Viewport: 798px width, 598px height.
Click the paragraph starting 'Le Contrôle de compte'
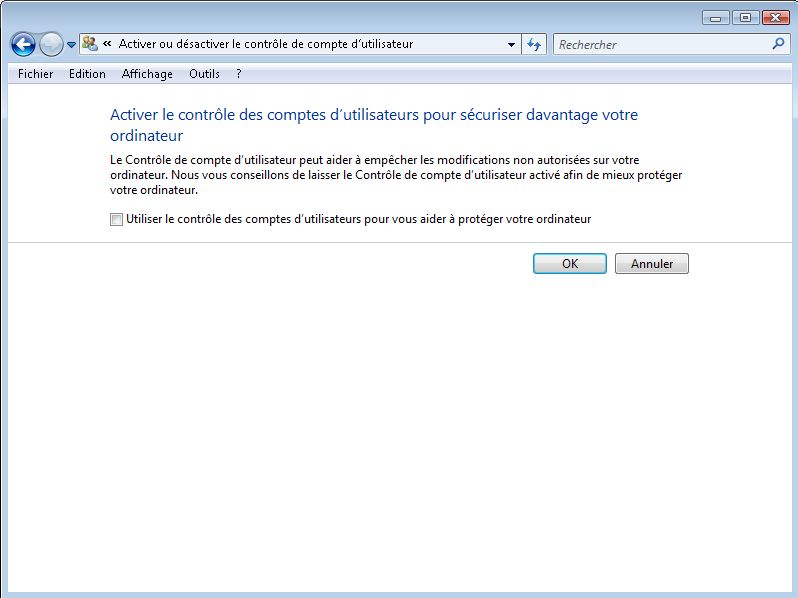[x=396, y=175]
